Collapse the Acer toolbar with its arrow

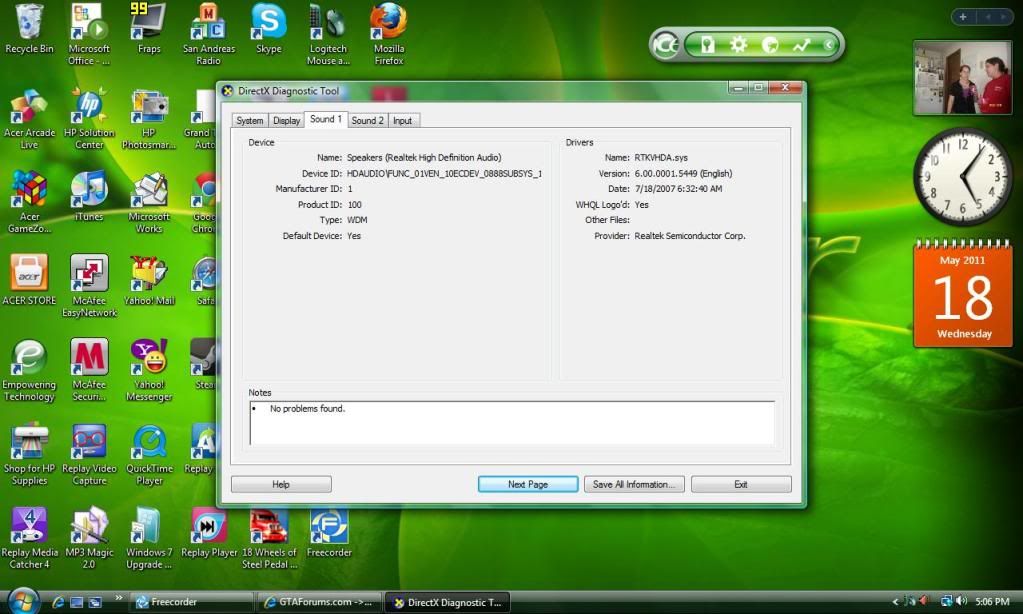pyautogui.click(x=829, y=45)
